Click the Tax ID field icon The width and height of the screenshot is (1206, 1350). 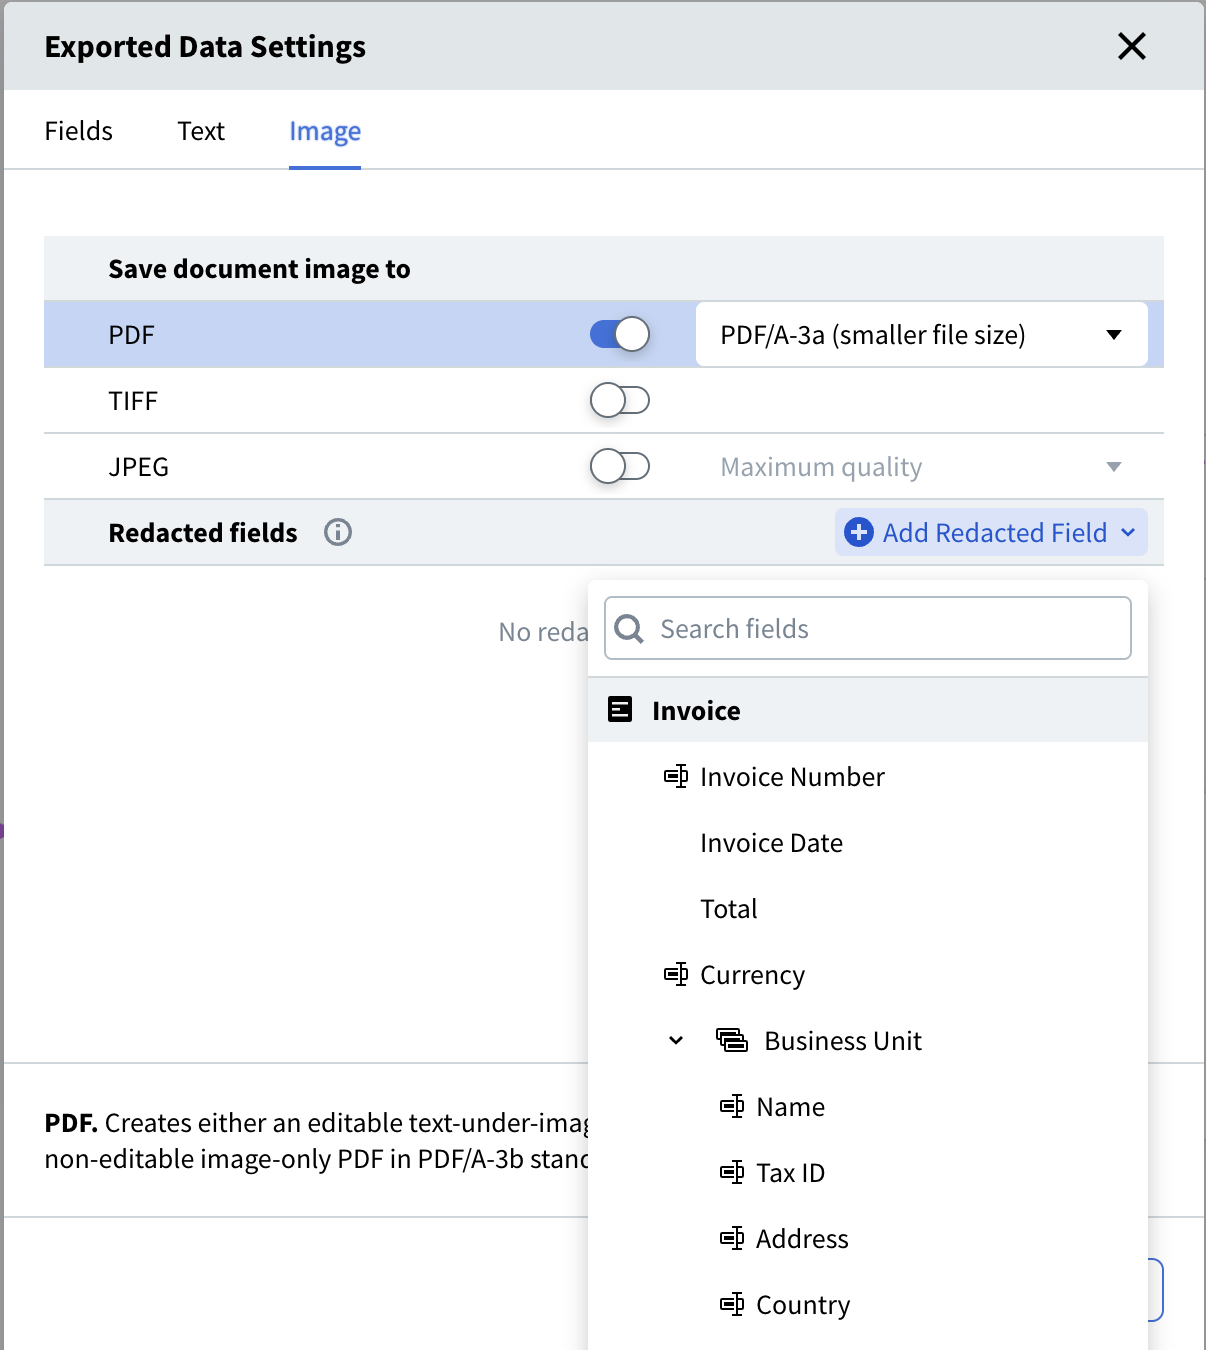pos(732,1172)
